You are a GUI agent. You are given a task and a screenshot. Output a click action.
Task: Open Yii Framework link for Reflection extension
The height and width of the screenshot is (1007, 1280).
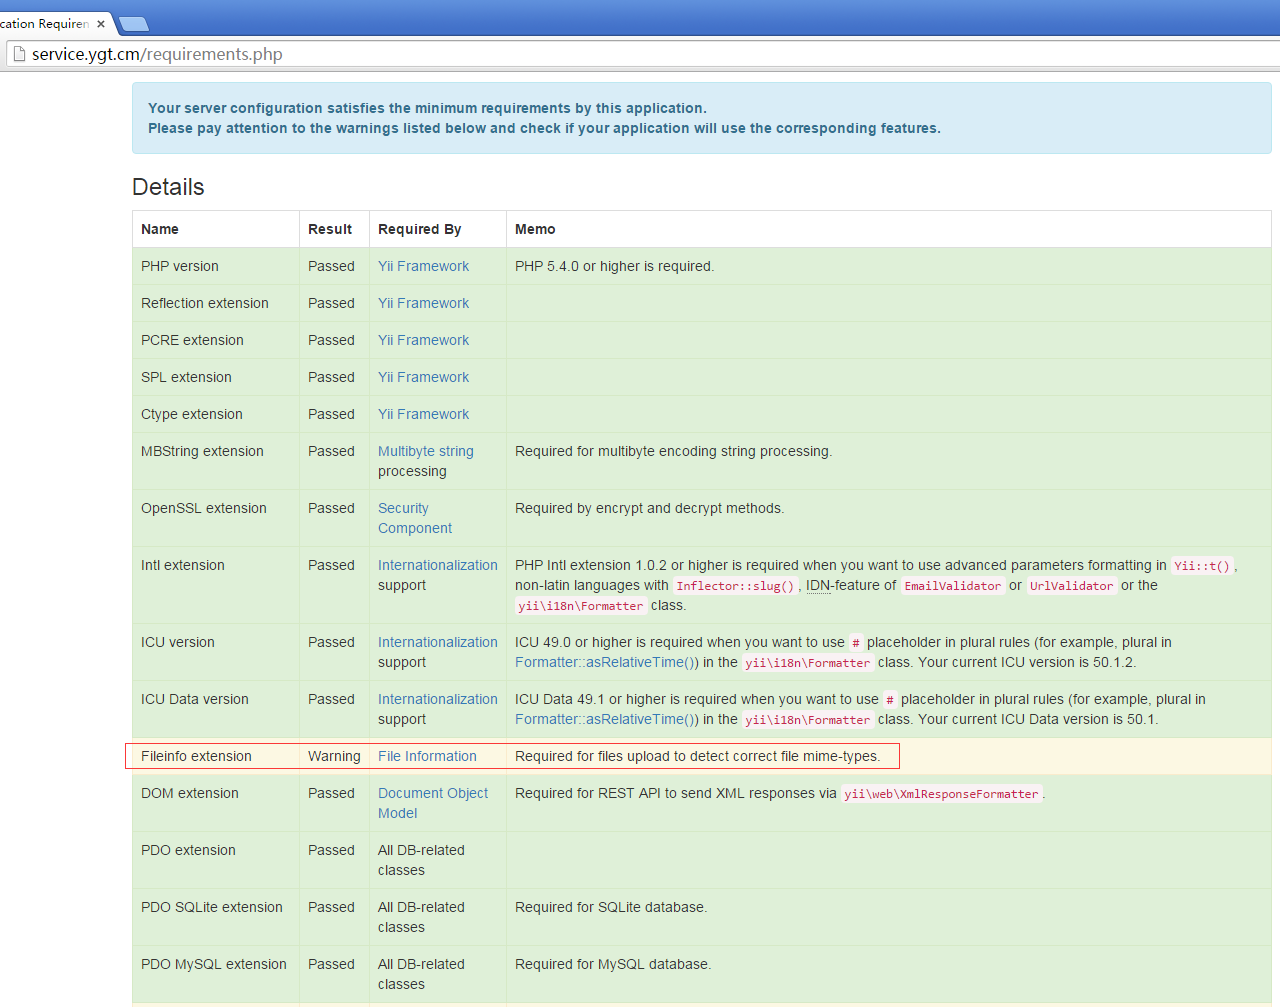click(423, 303)
